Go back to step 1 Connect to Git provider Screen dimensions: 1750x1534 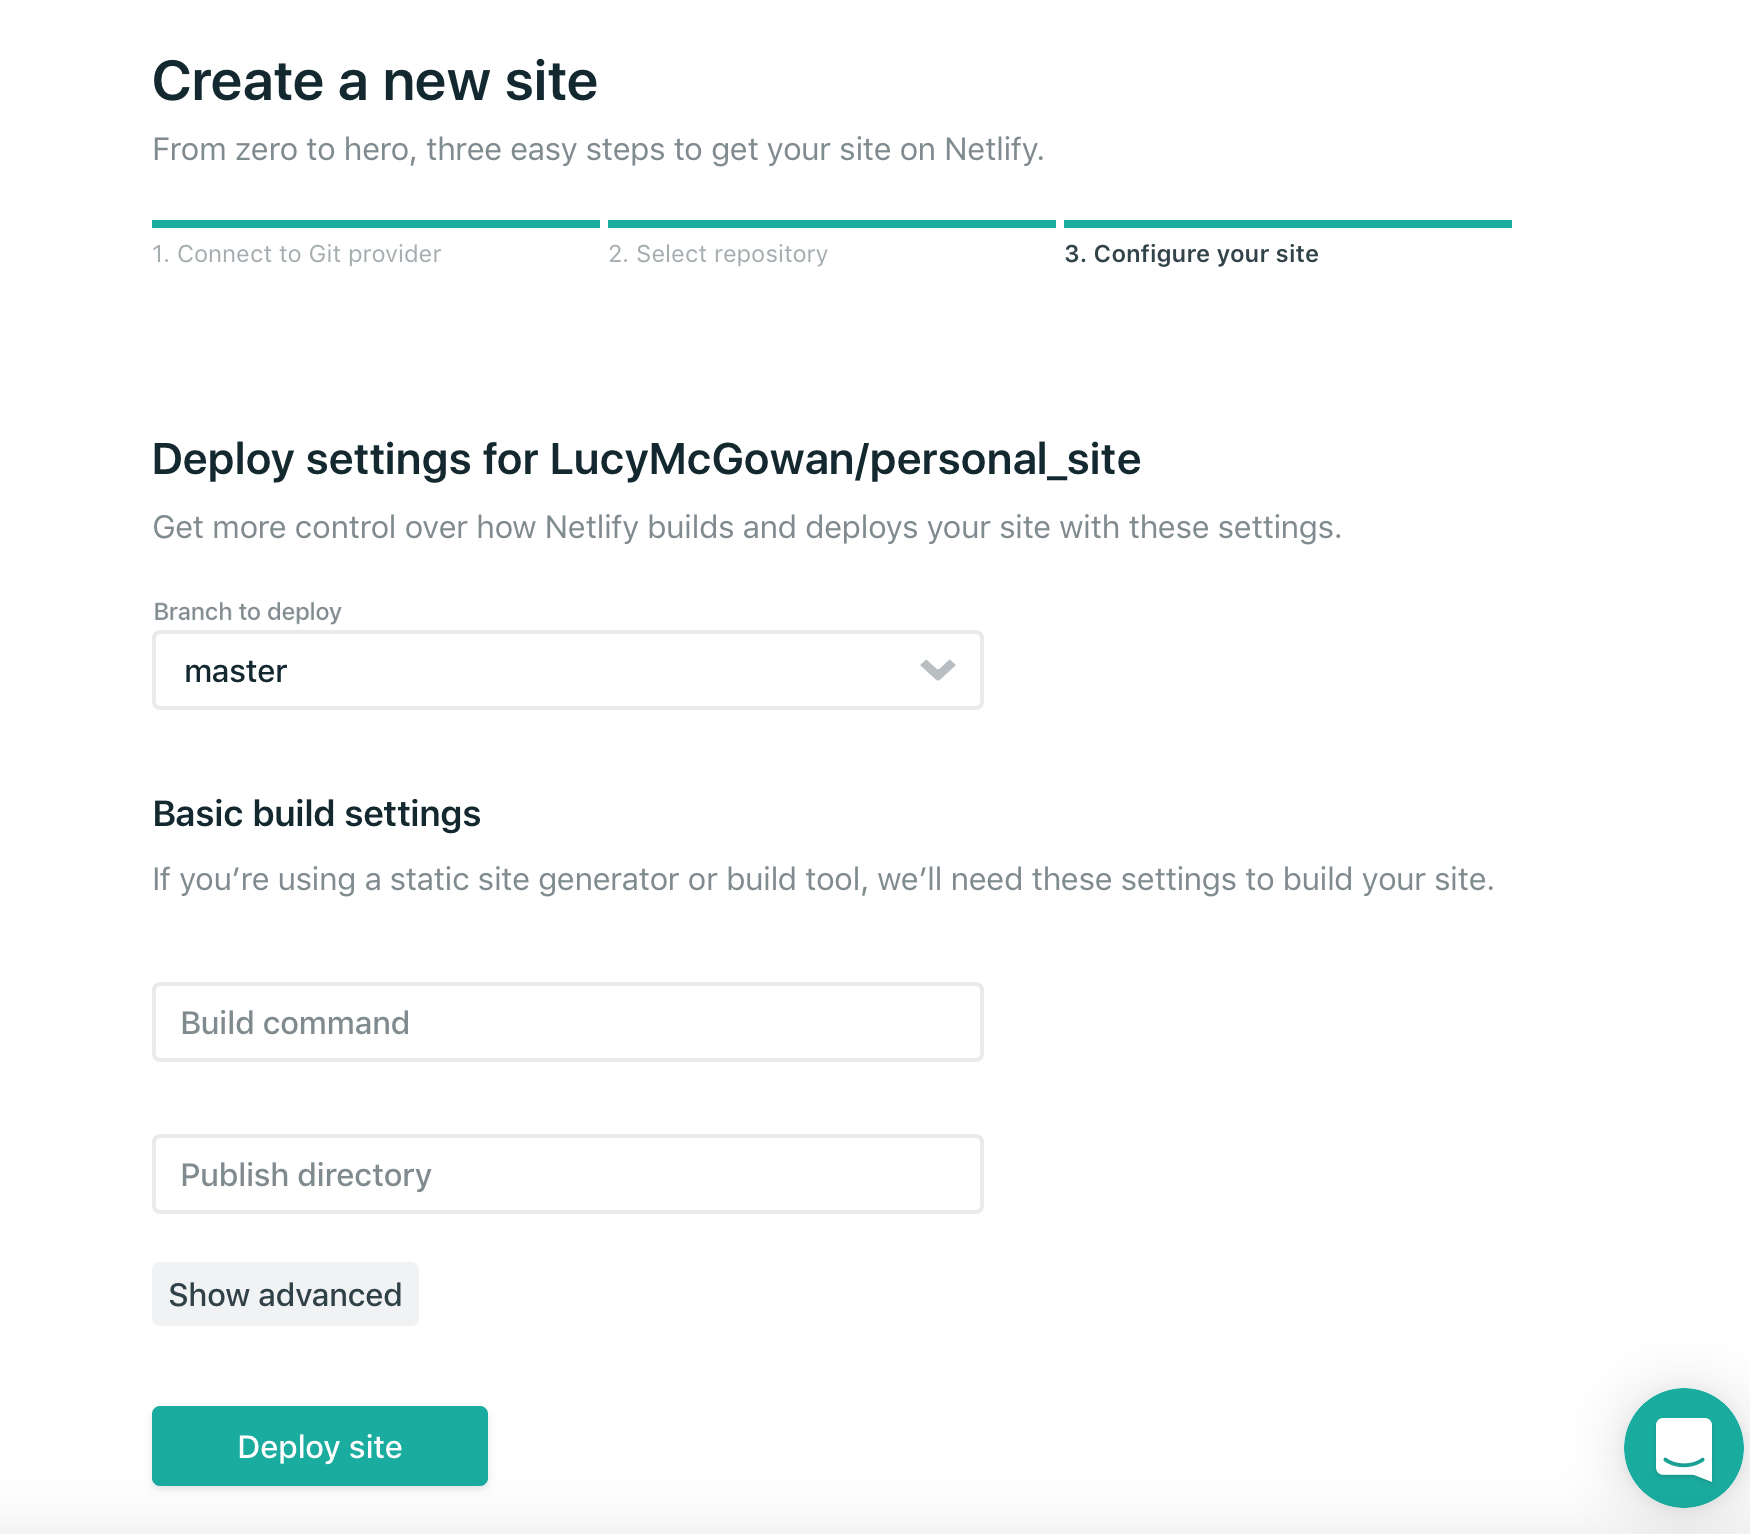[296, 254]
